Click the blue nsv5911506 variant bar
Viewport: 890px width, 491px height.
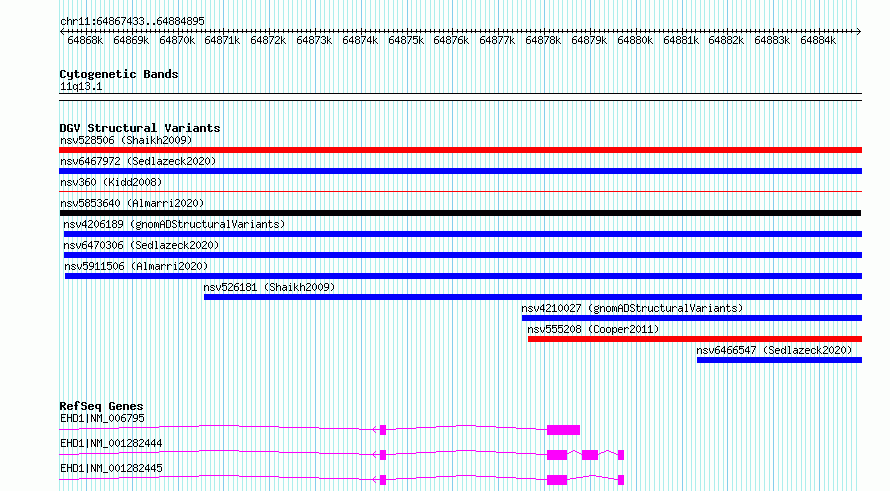pyautogui.click(x=463, y=276)
